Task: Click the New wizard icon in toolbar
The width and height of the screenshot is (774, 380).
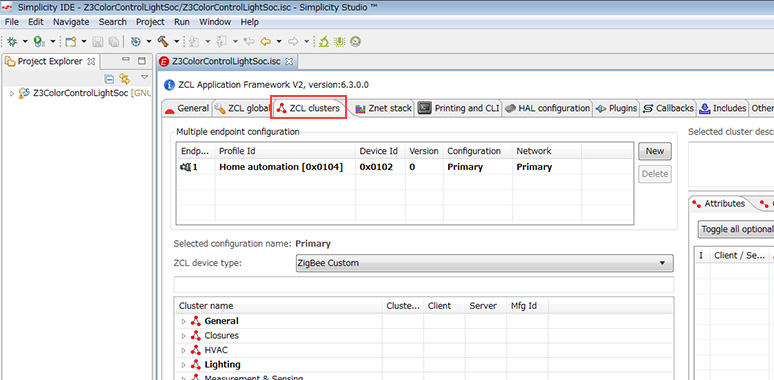Action: [71, 41]
